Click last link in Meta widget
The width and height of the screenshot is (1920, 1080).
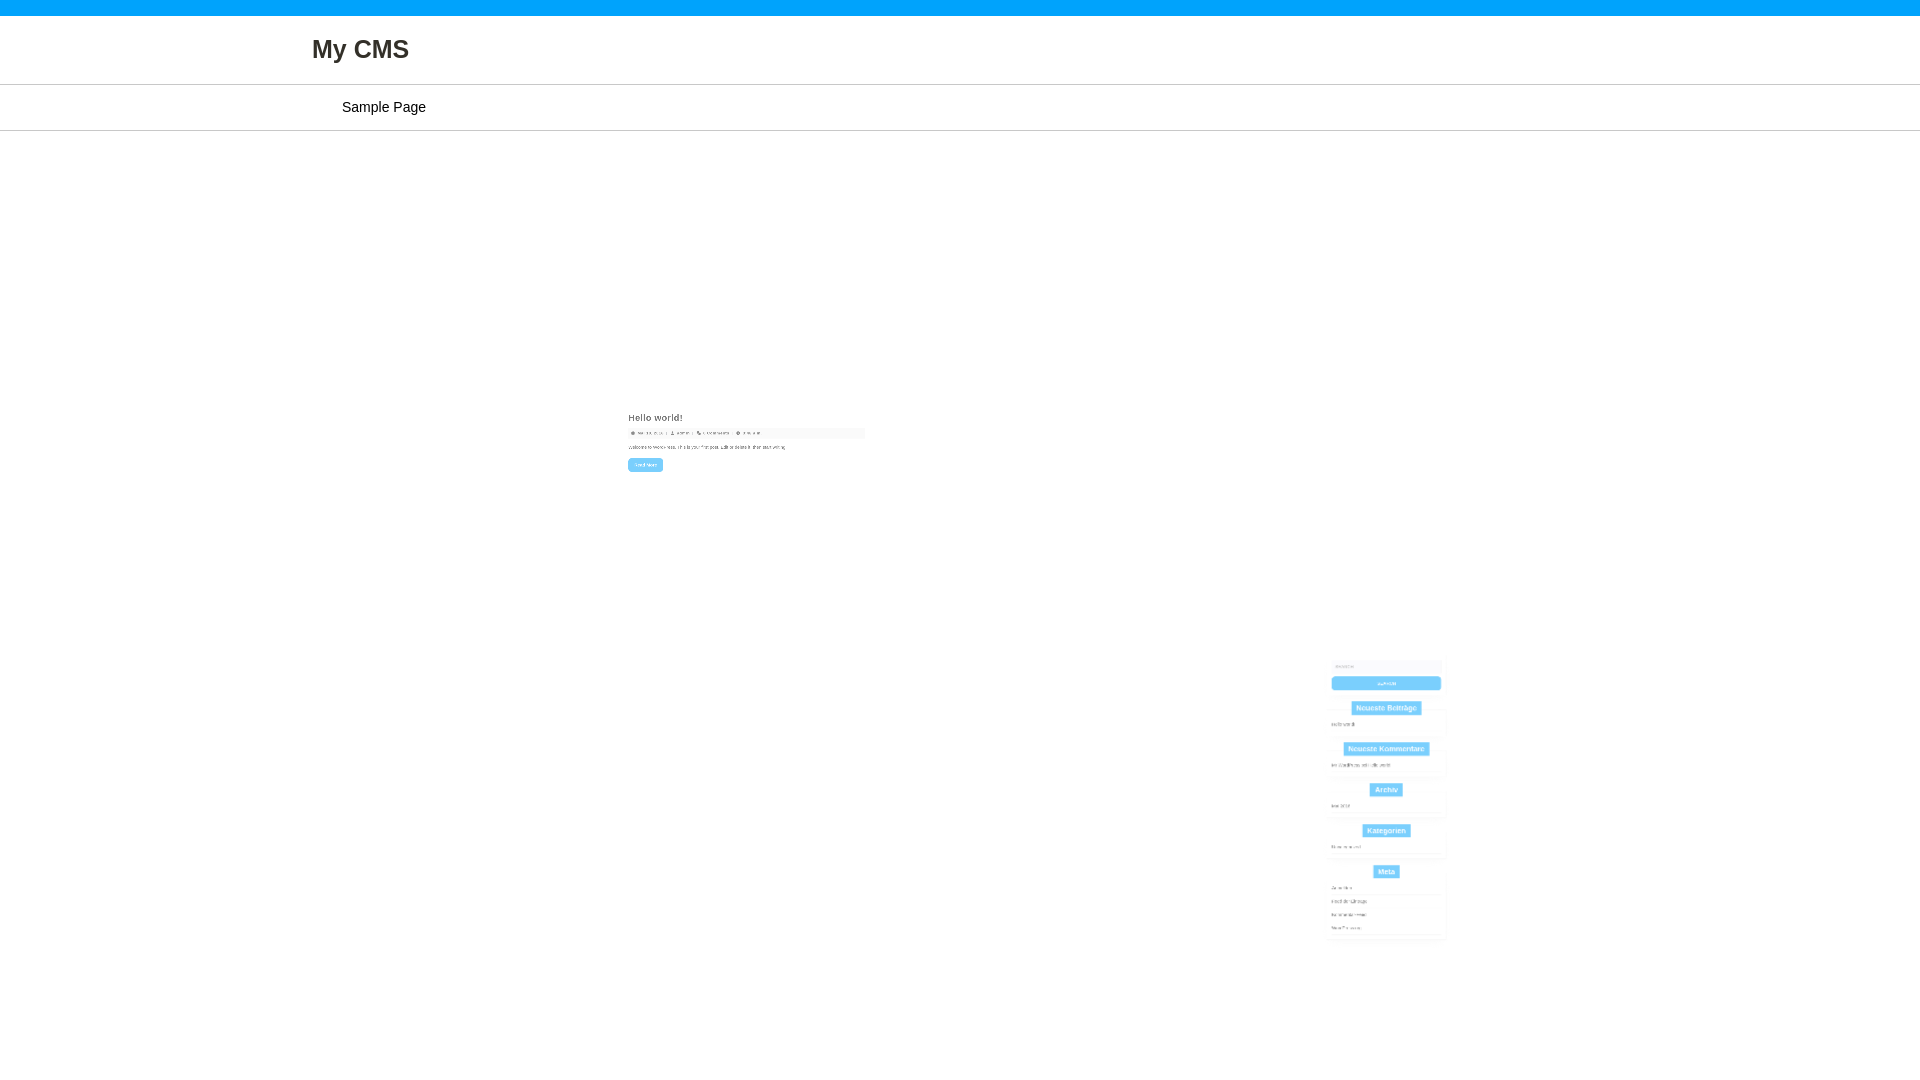1346,928
